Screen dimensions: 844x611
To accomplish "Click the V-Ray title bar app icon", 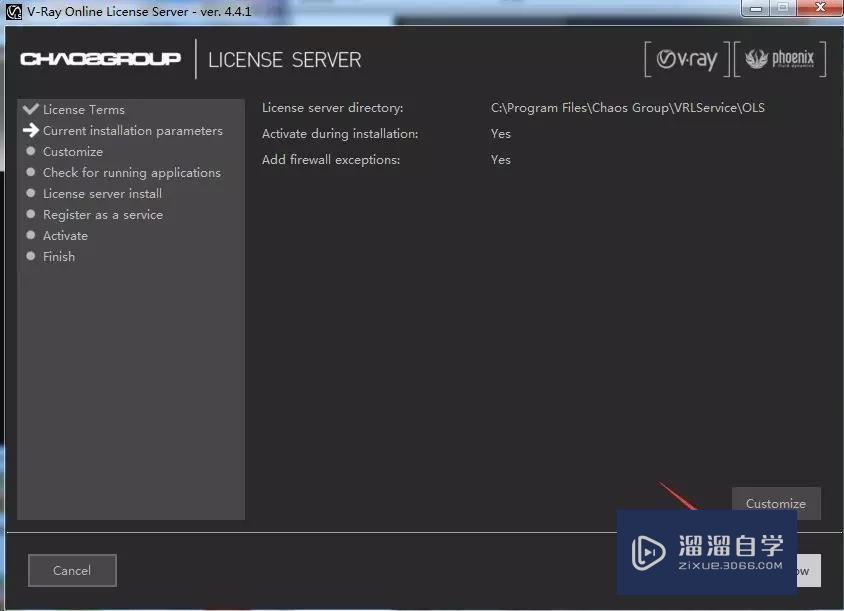I will (x=13, y=12).
